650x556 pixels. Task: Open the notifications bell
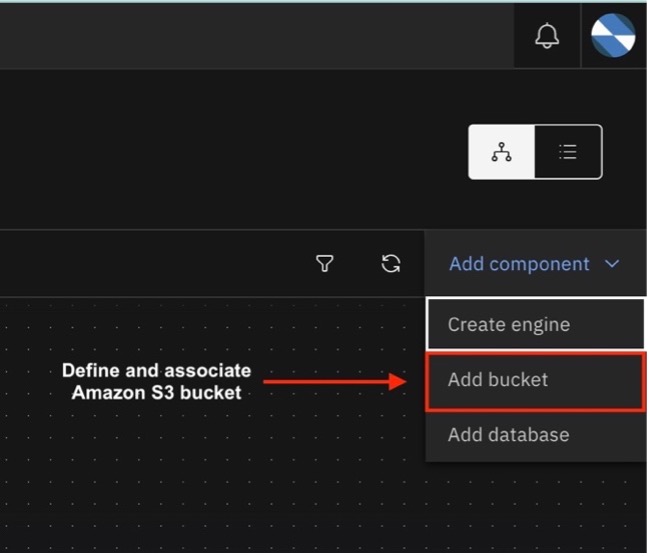pyautogui.click(x=549, y=36)
